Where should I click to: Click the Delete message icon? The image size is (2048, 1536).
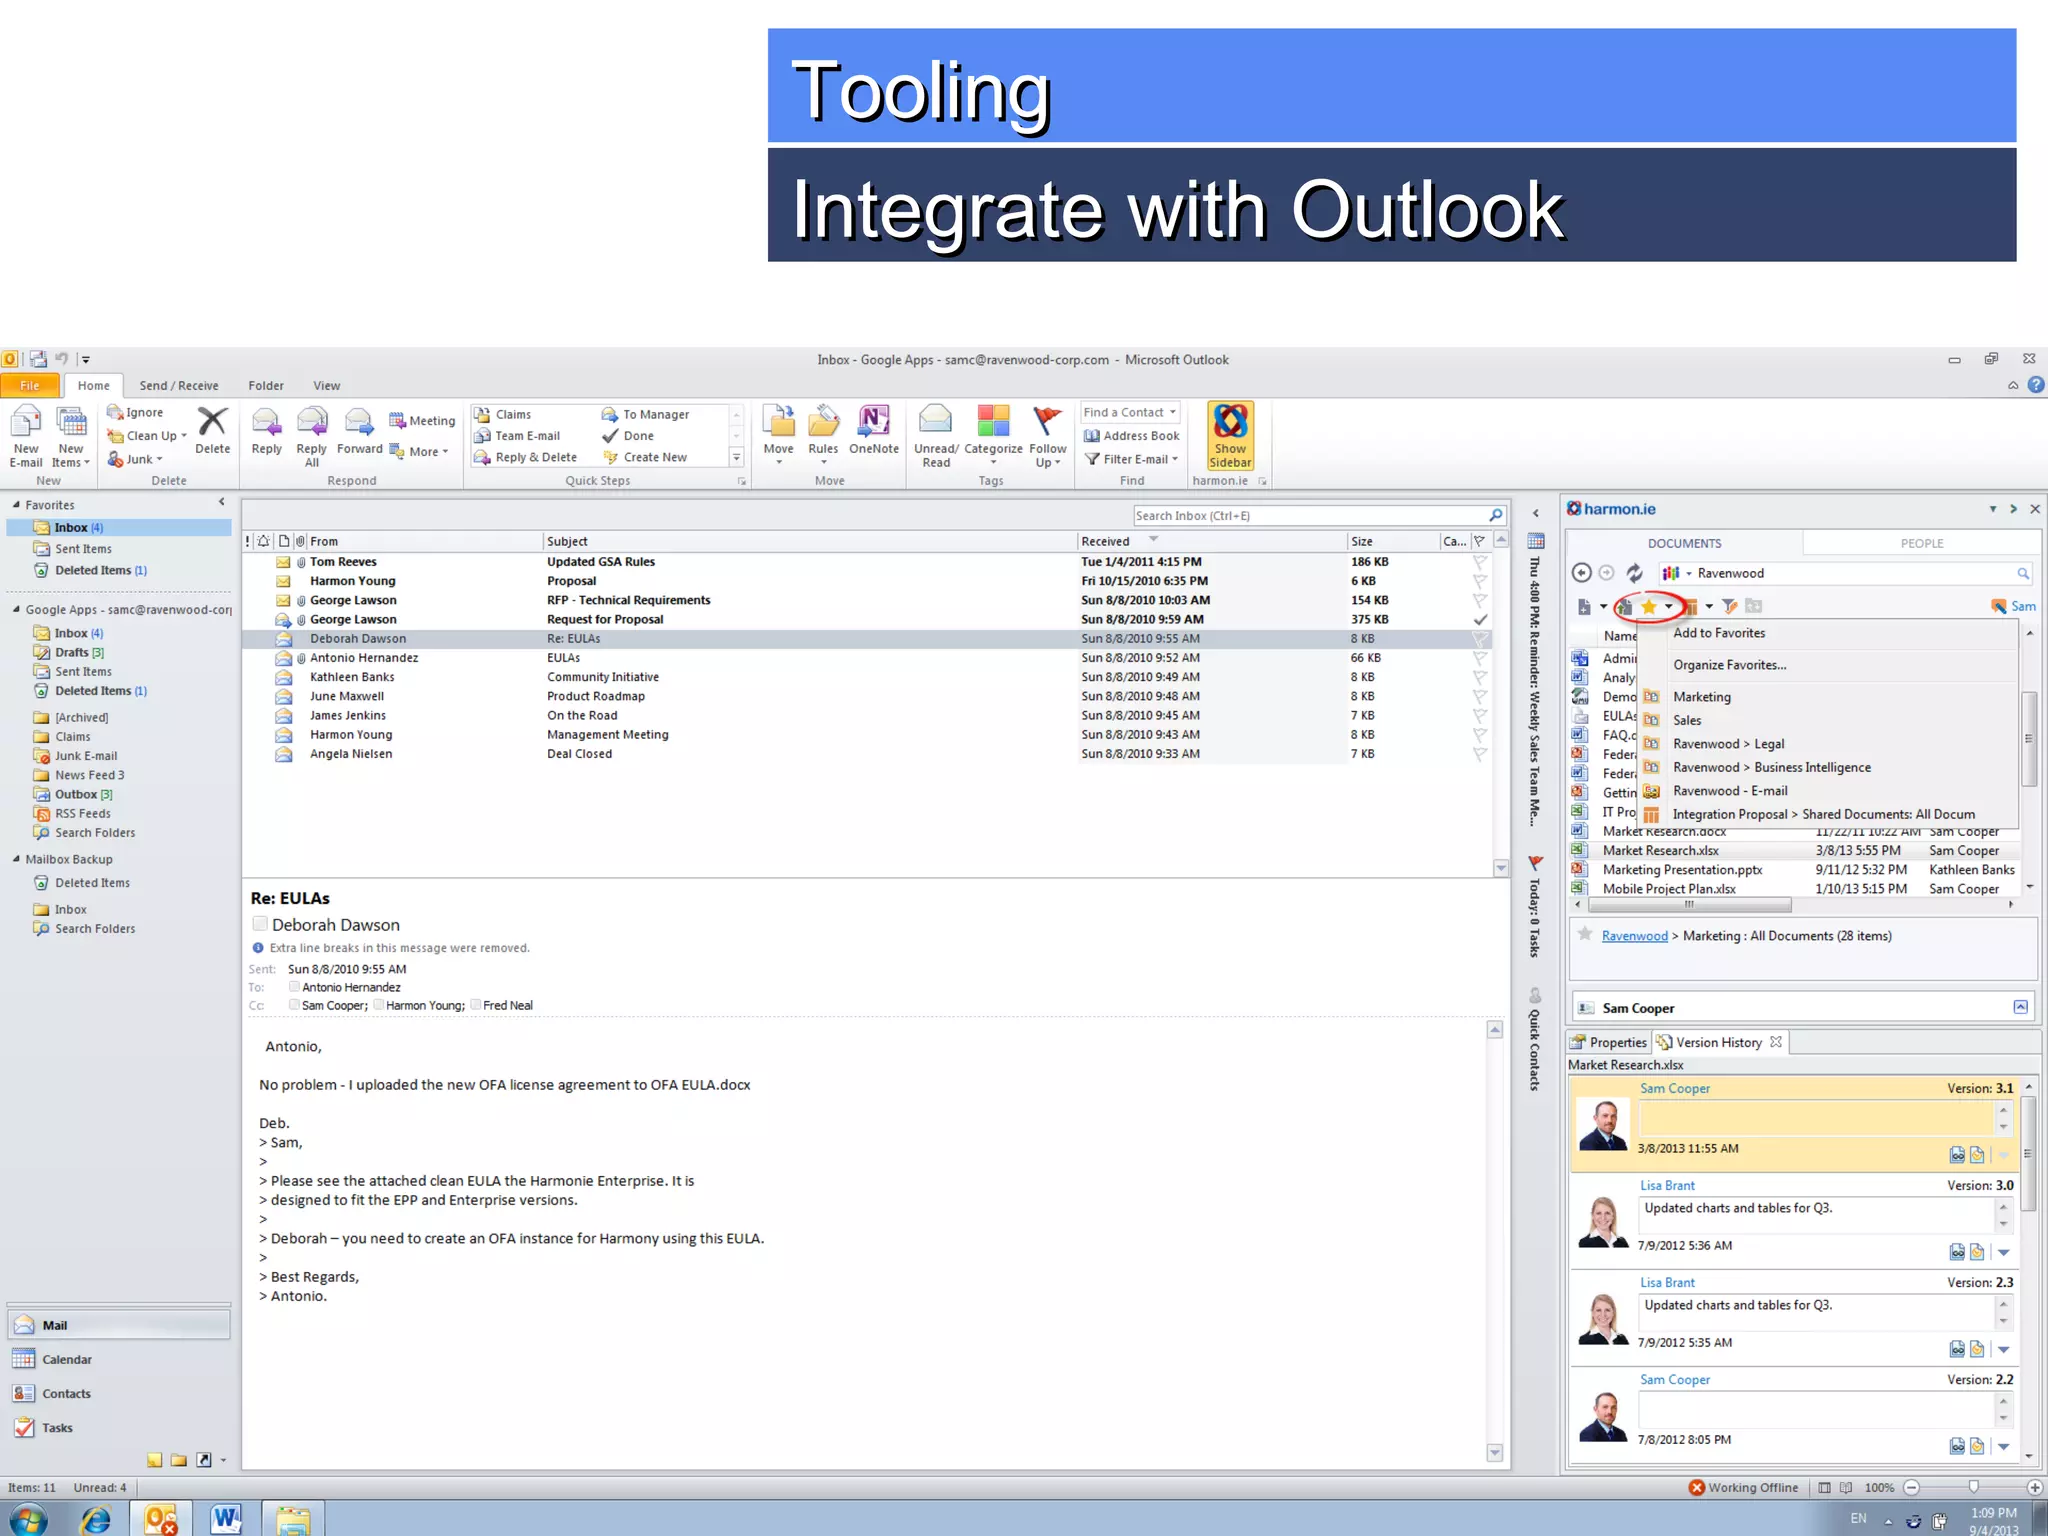[x=212, y=423]
